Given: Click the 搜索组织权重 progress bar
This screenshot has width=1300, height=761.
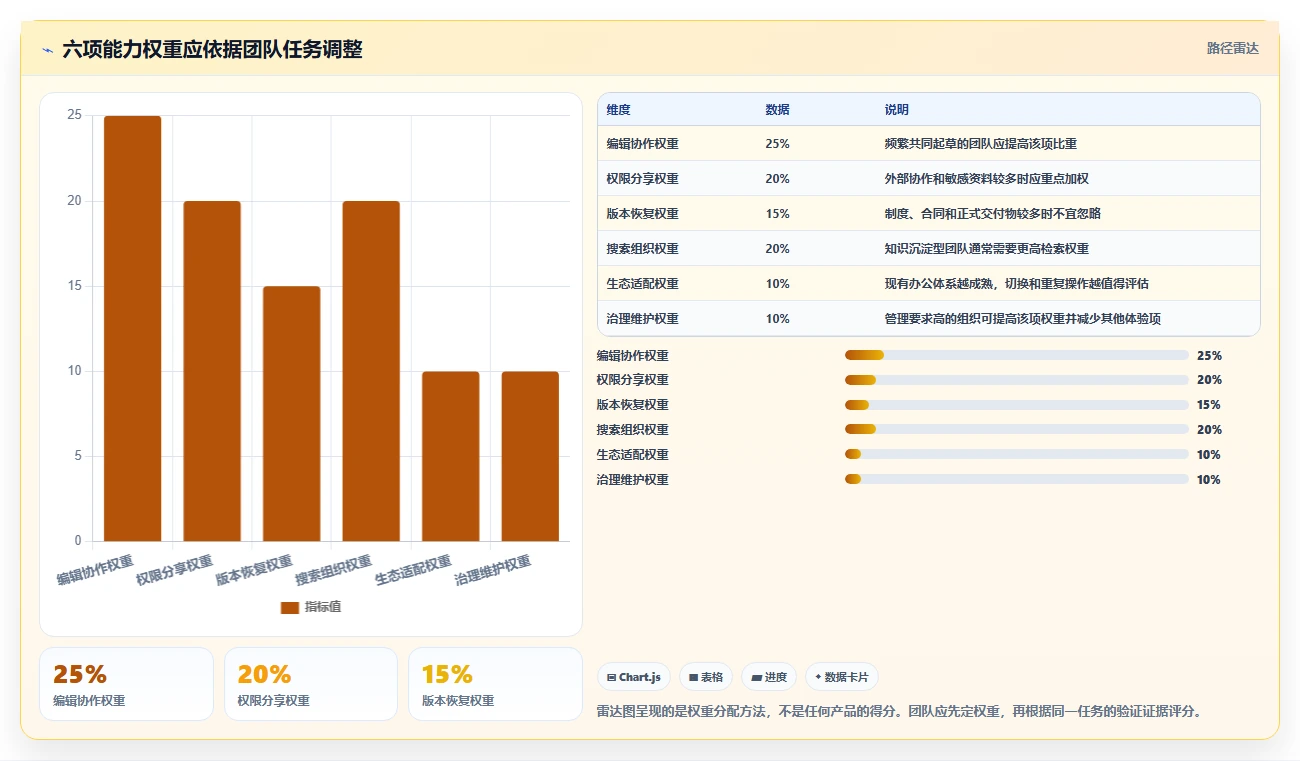Looking at the screenshot, I should pyautogui.click(x=1017, y=430).
